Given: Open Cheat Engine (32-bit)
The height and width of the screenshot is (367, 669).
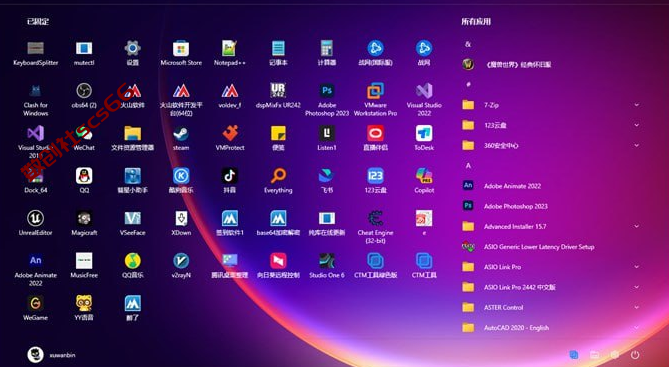Looking at the screenshot, I should click(375, 227).
